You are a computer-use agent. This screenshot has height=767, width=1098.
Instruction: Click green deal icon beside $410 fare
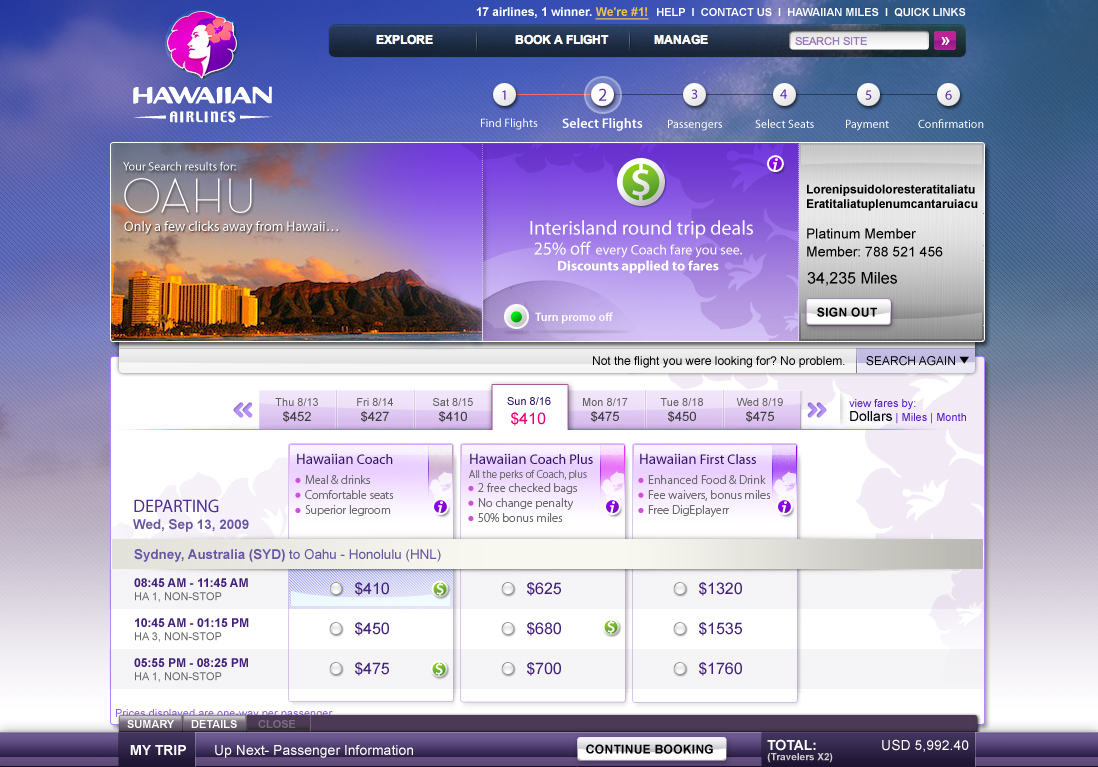point(440,589)
